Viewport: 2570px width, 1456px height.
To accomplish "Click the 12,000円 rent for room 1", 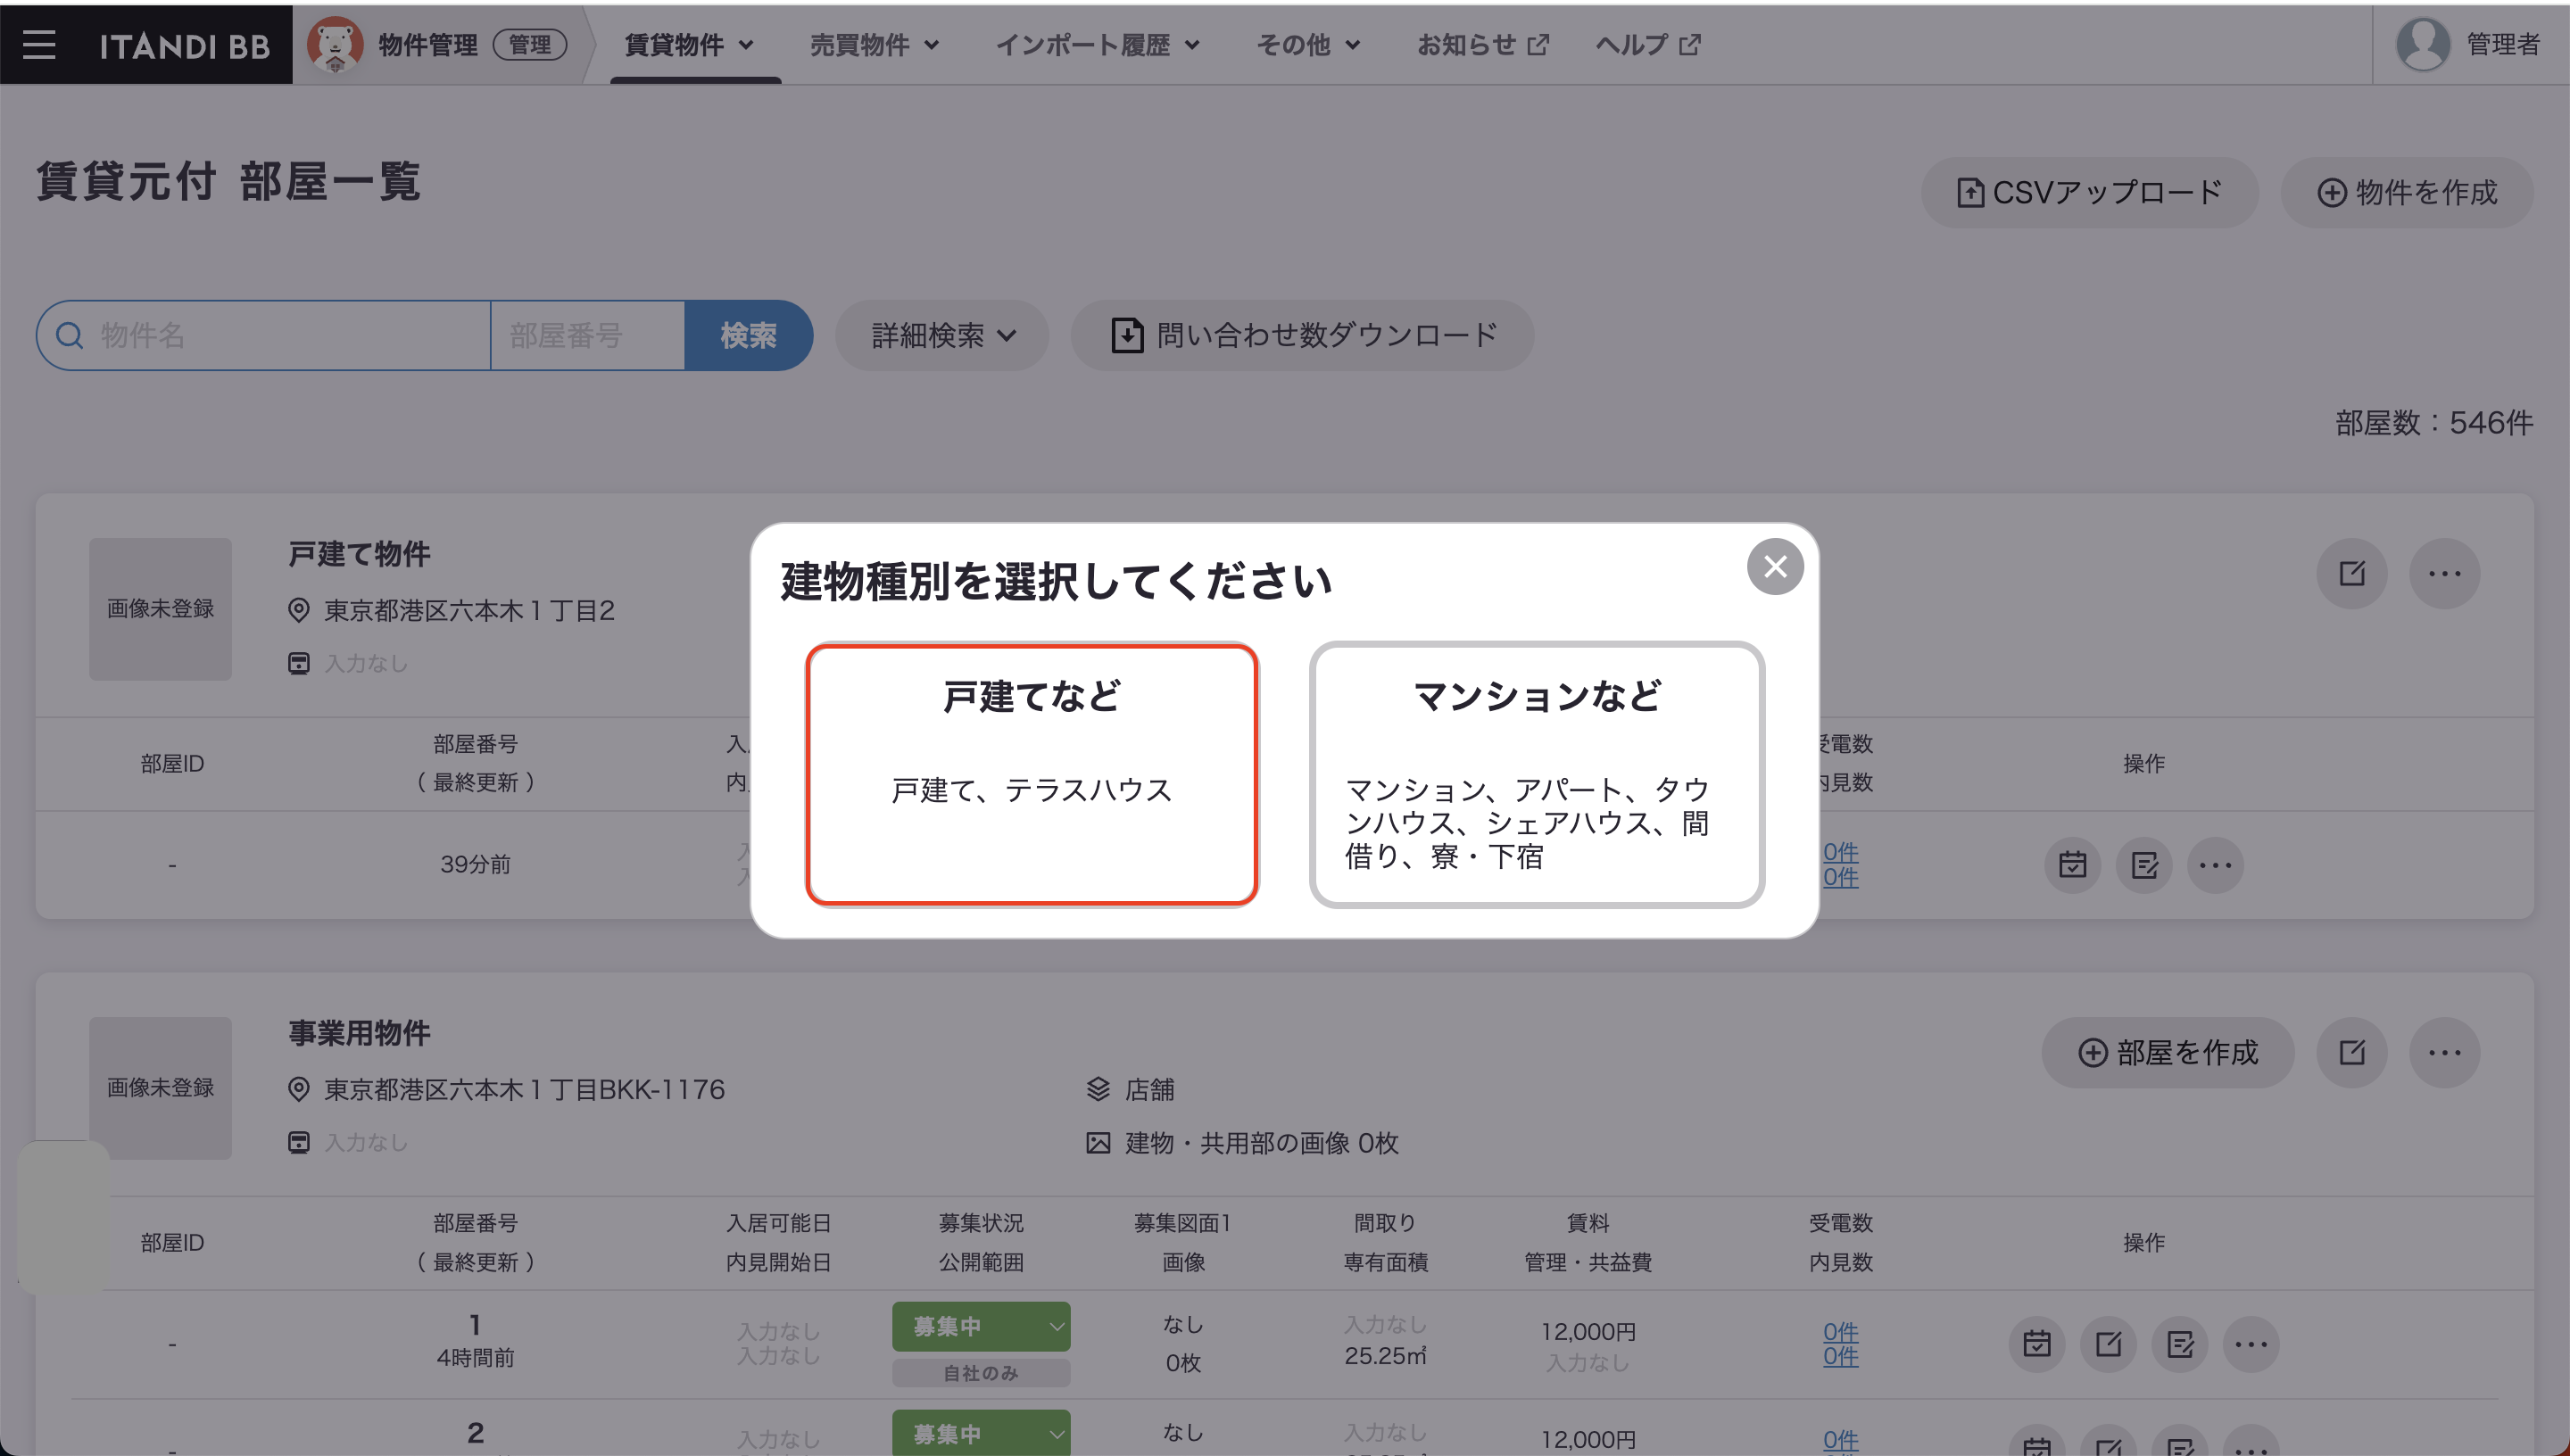I will point(1588,1332).
